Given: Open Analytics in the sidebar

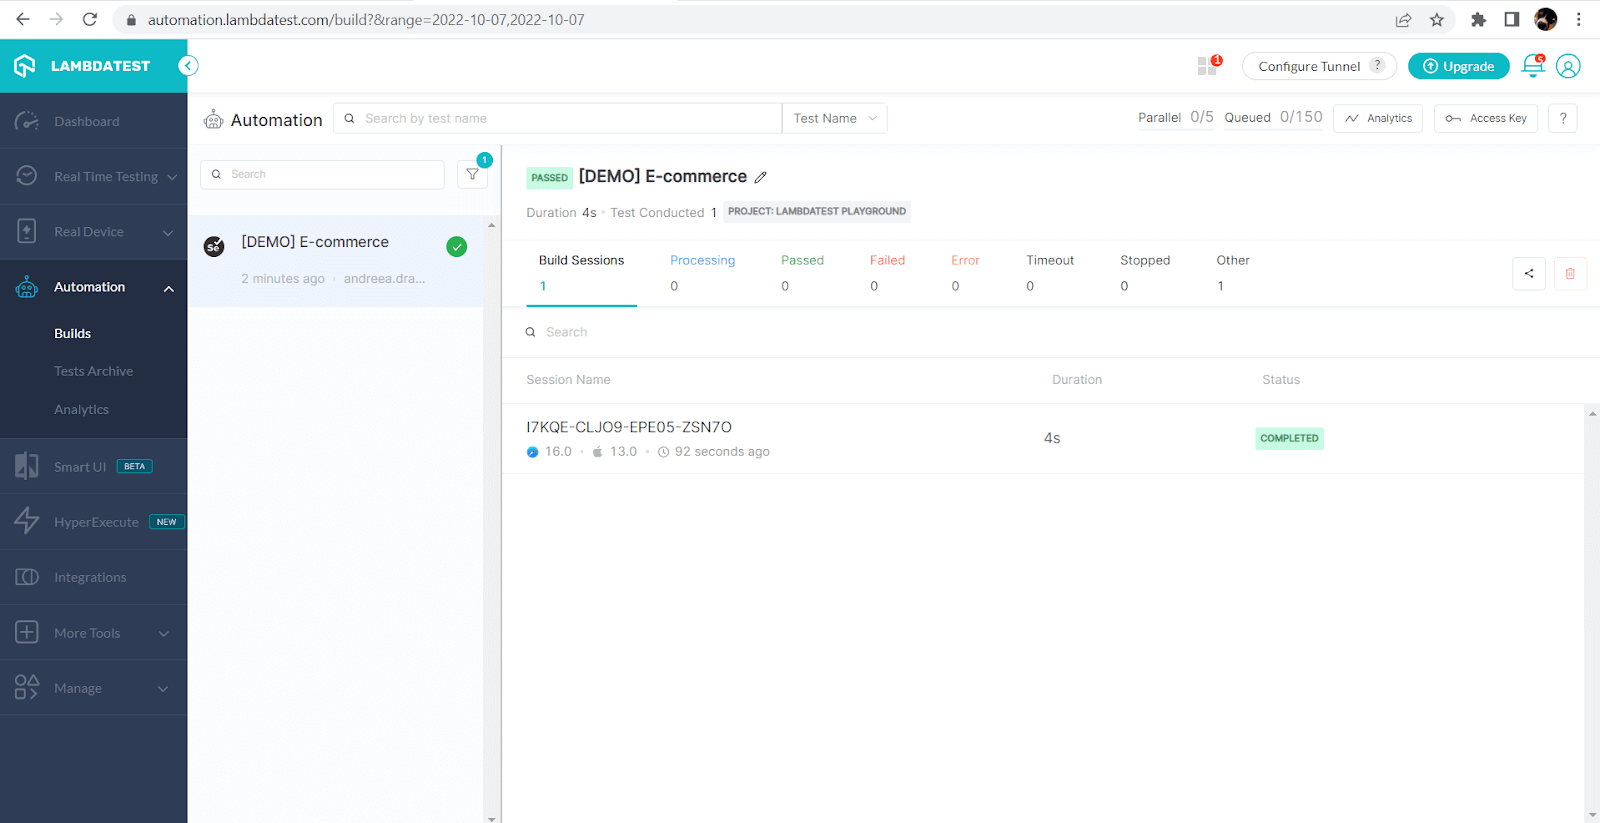Looking at the screenshot, I should coord(81,410).
